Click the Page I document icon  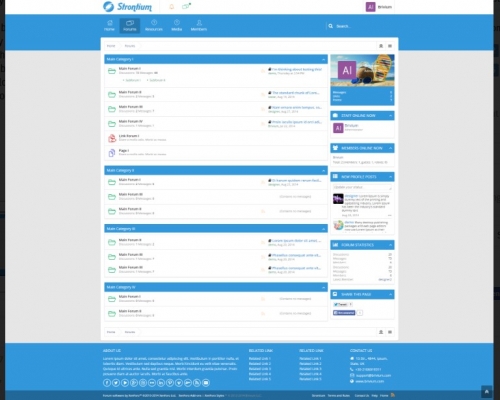(112, 153)
